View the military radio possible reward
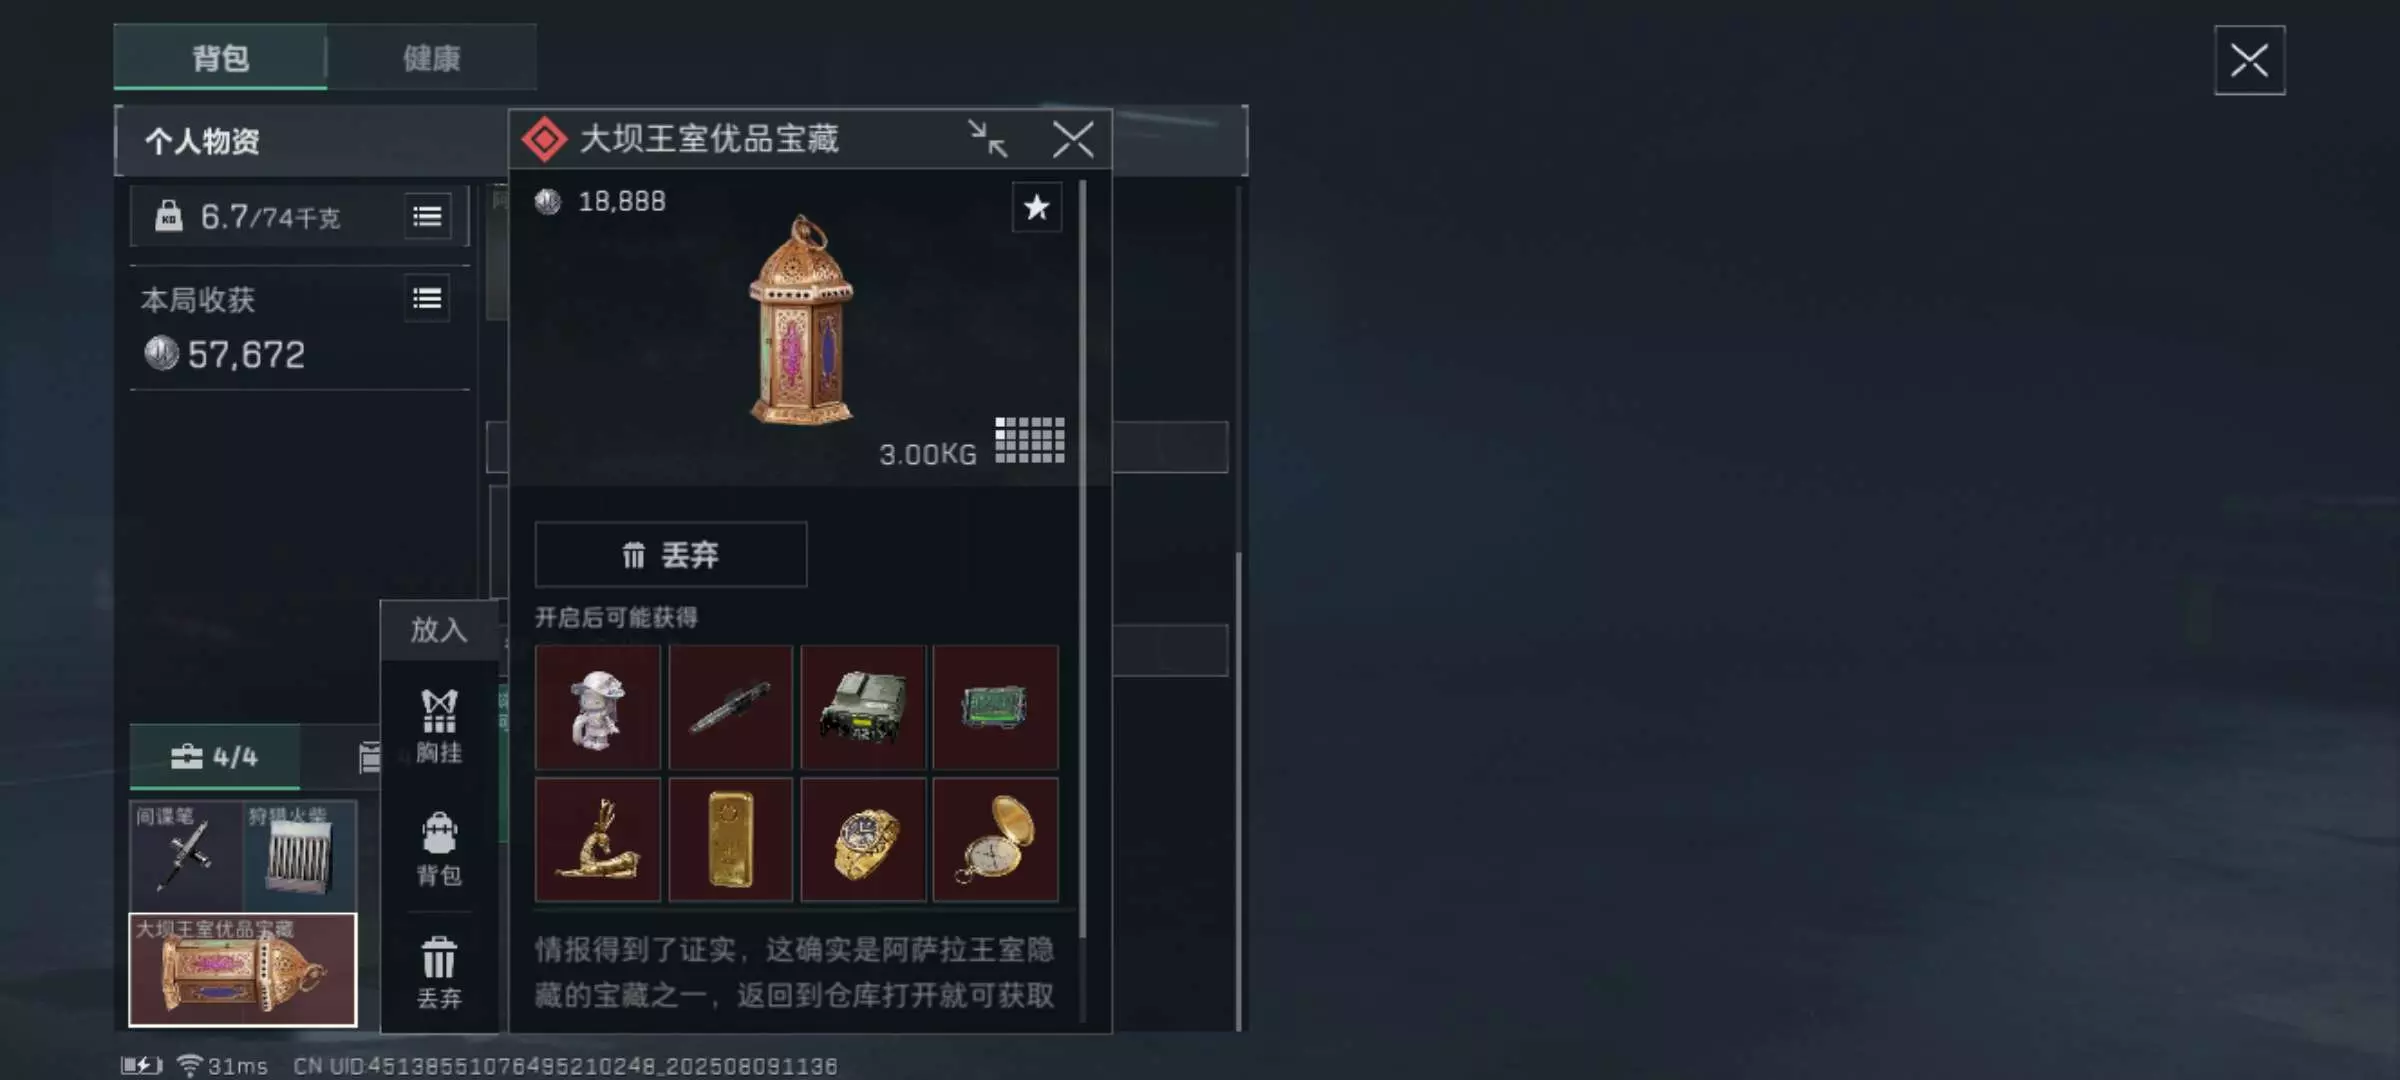This screenshot has height=1080, width=2400. tap(863, 708)
